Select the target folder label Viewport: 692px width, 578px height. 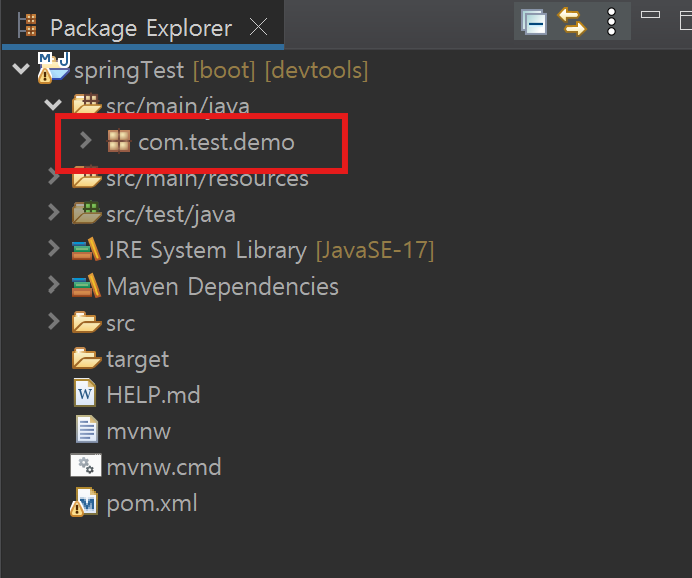137,360
